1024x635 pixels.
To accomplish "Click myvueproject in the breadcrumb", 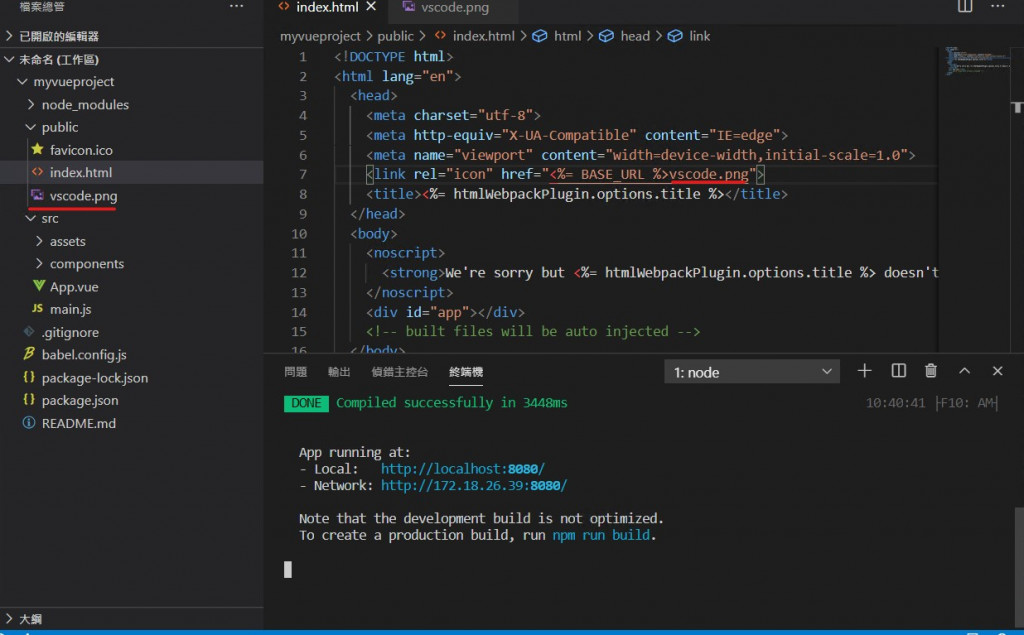I will (320, 36).
